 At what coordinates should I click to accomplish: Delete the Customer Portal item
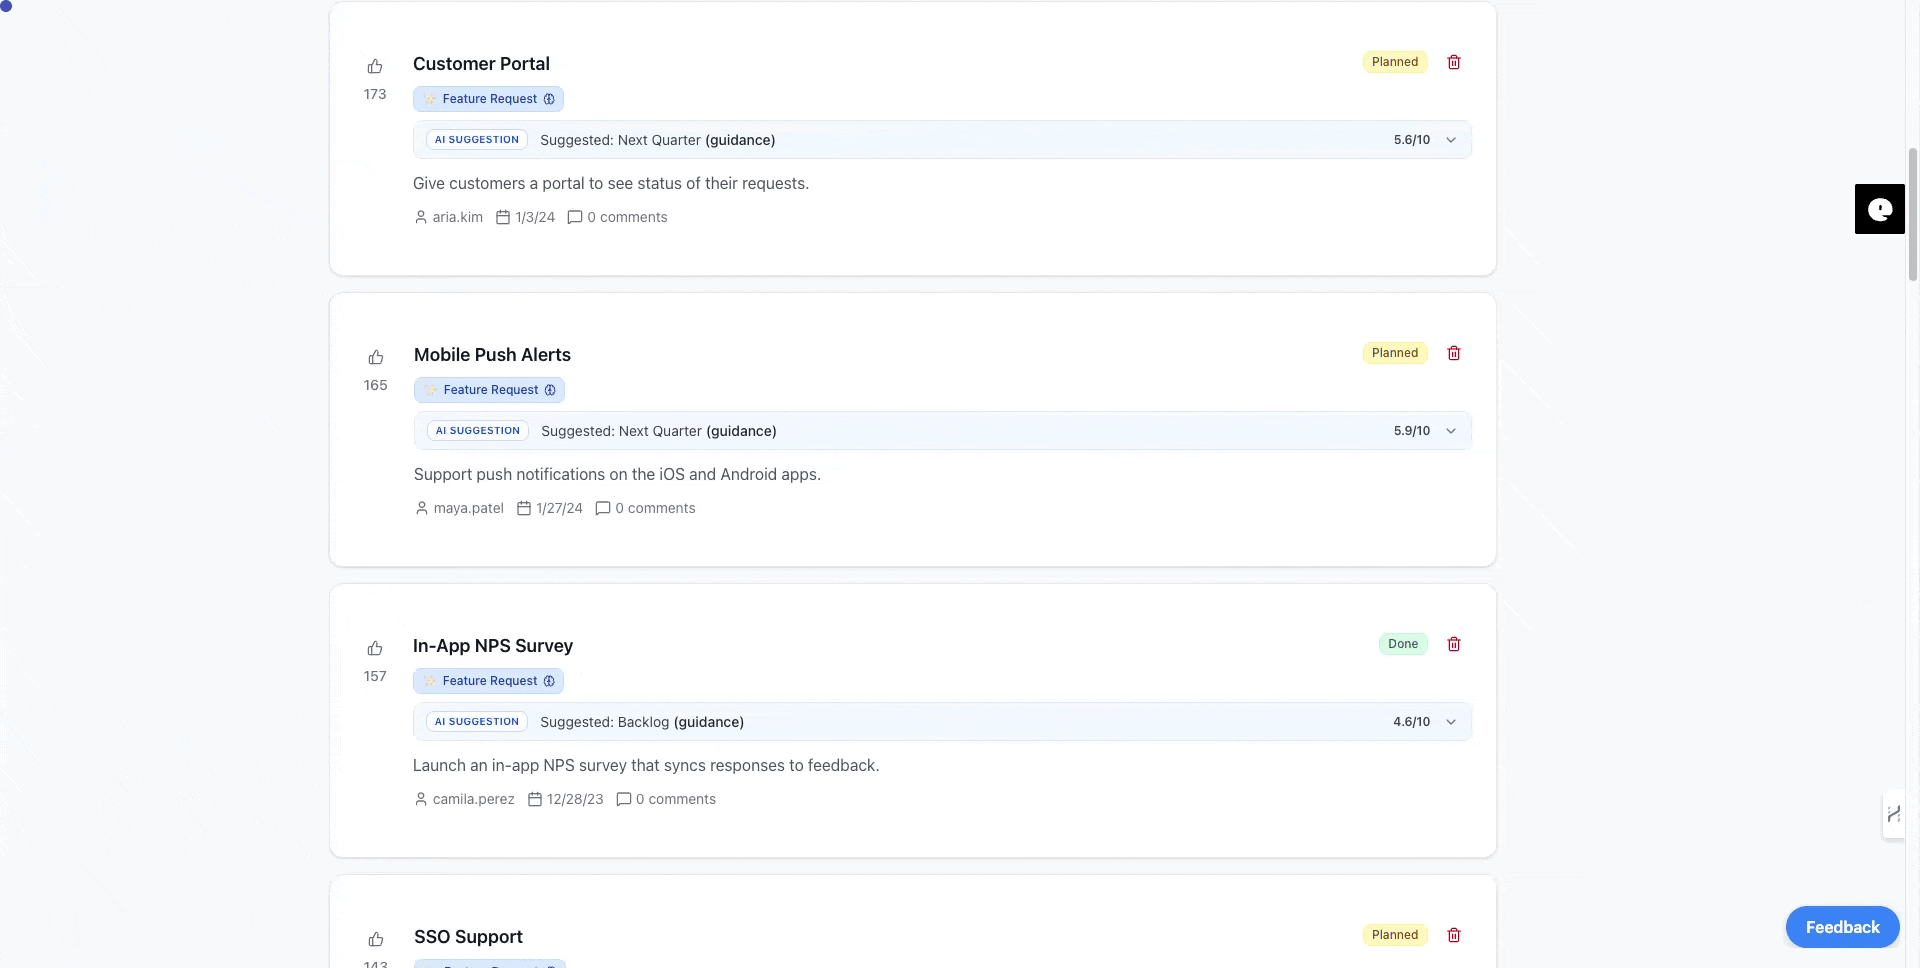tap(1454, 62)
